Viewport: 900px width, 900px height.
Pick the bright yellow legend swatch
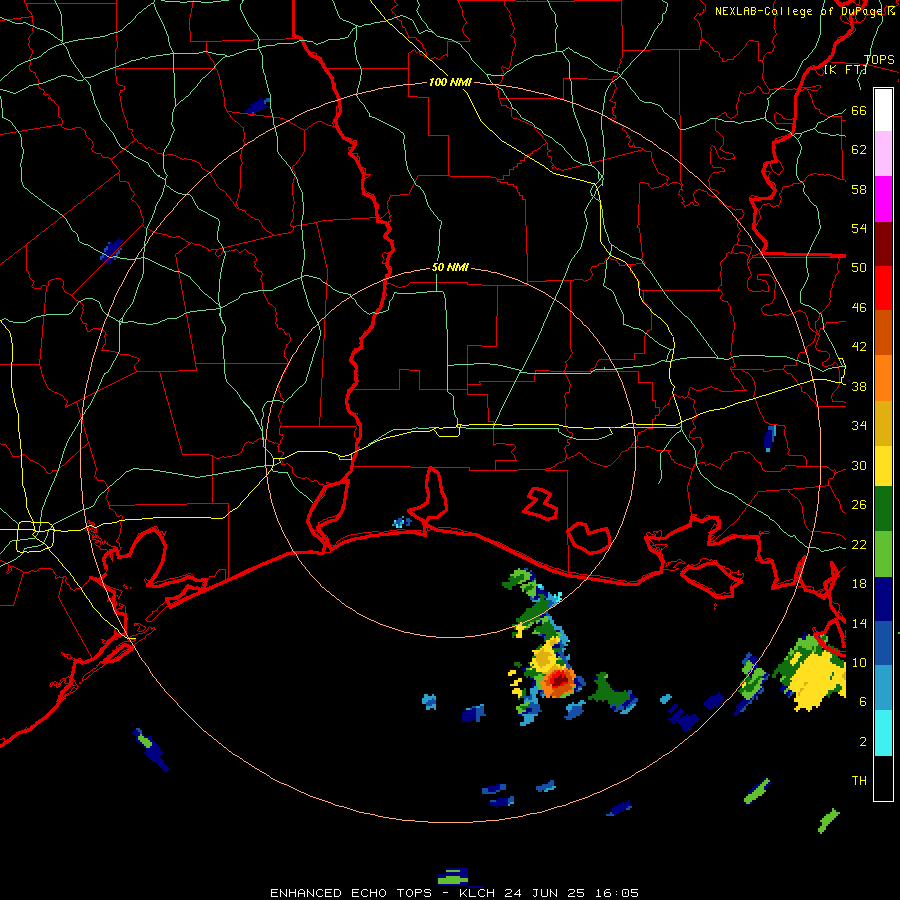pyautogui.click(x=883, y=466)
